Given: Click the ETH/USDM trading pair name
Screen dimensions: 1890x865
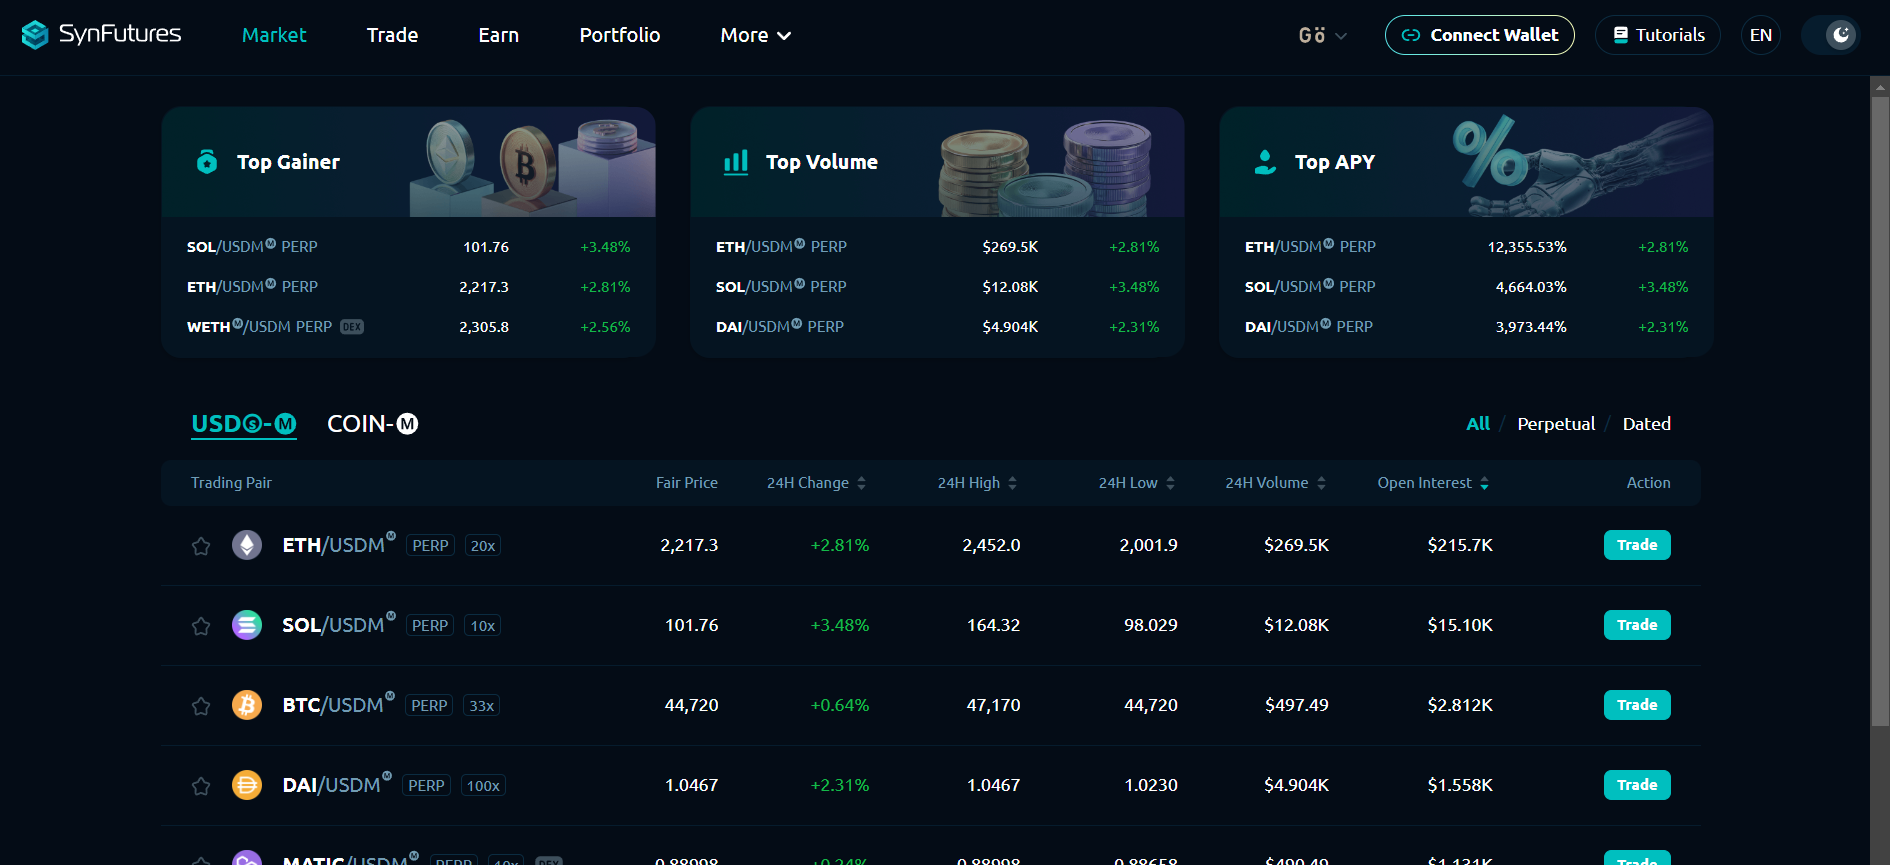Looking at the screenshot, I should point(339,544).
